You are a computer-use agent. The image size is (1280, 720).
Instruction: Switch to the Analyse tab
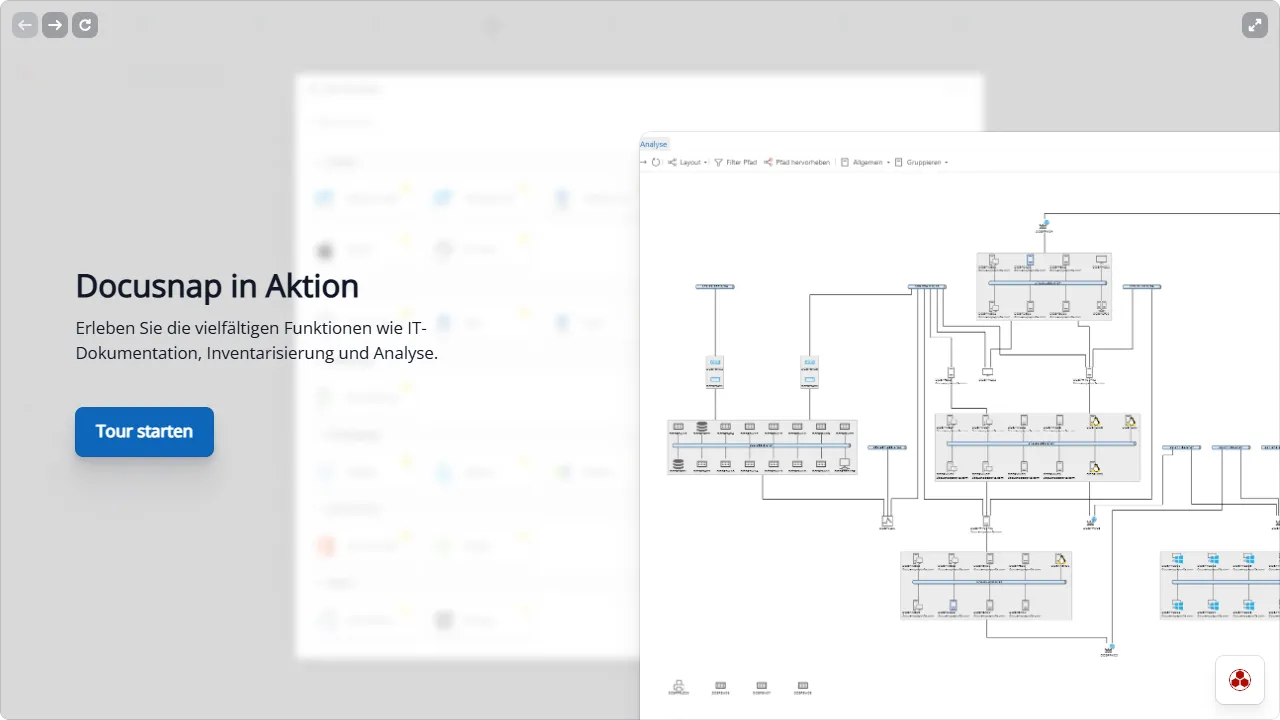click(x=654, y=144)
